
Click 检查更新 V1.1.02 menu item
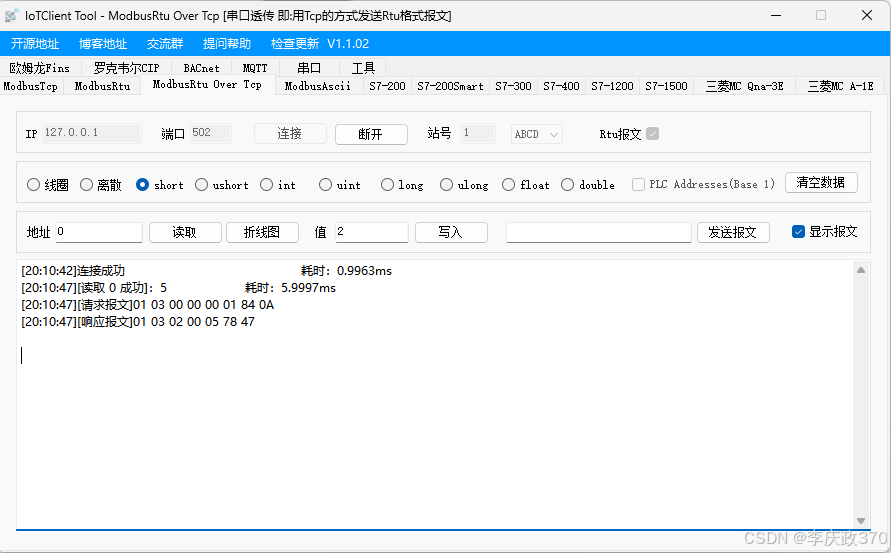tap(320, 44)
